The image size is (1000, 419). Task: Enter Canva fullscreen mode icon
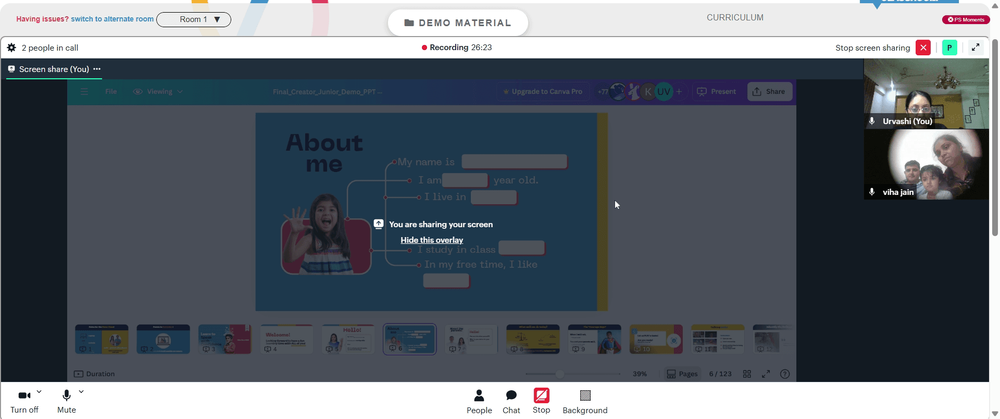coord(766,374)
